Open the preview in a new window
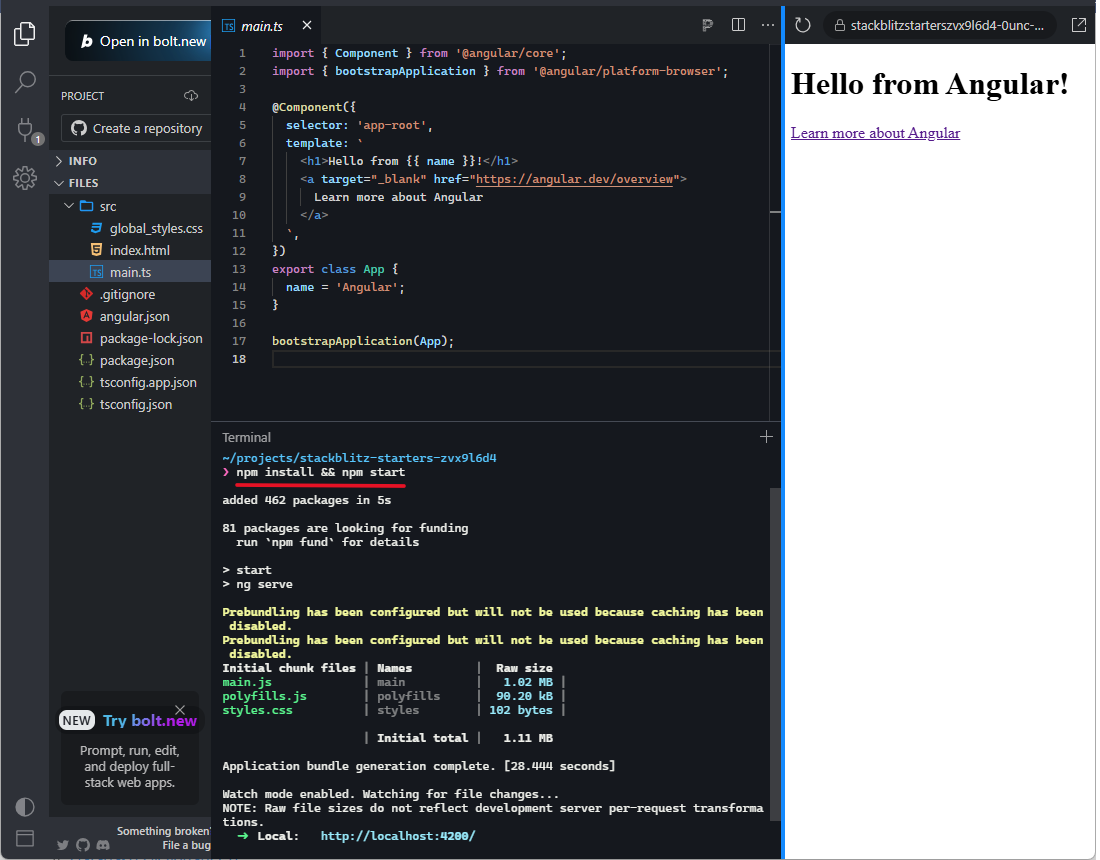This screenshot has width=1100, height=860. [x=1079, y=25]
